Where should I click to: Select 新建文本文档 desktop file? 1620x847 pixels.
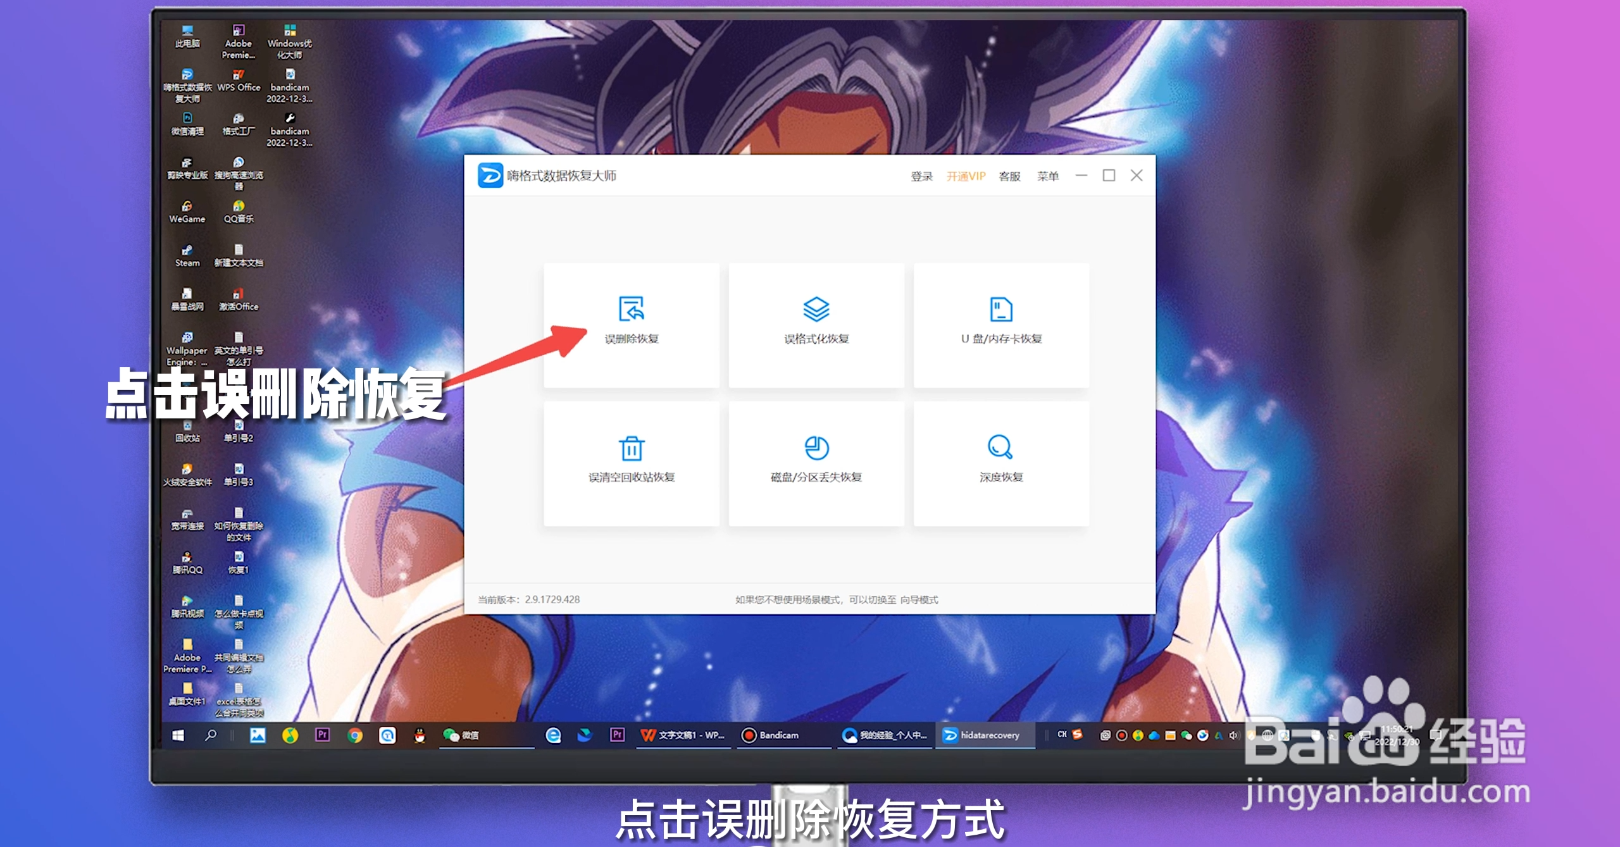(x=238, y=256)
